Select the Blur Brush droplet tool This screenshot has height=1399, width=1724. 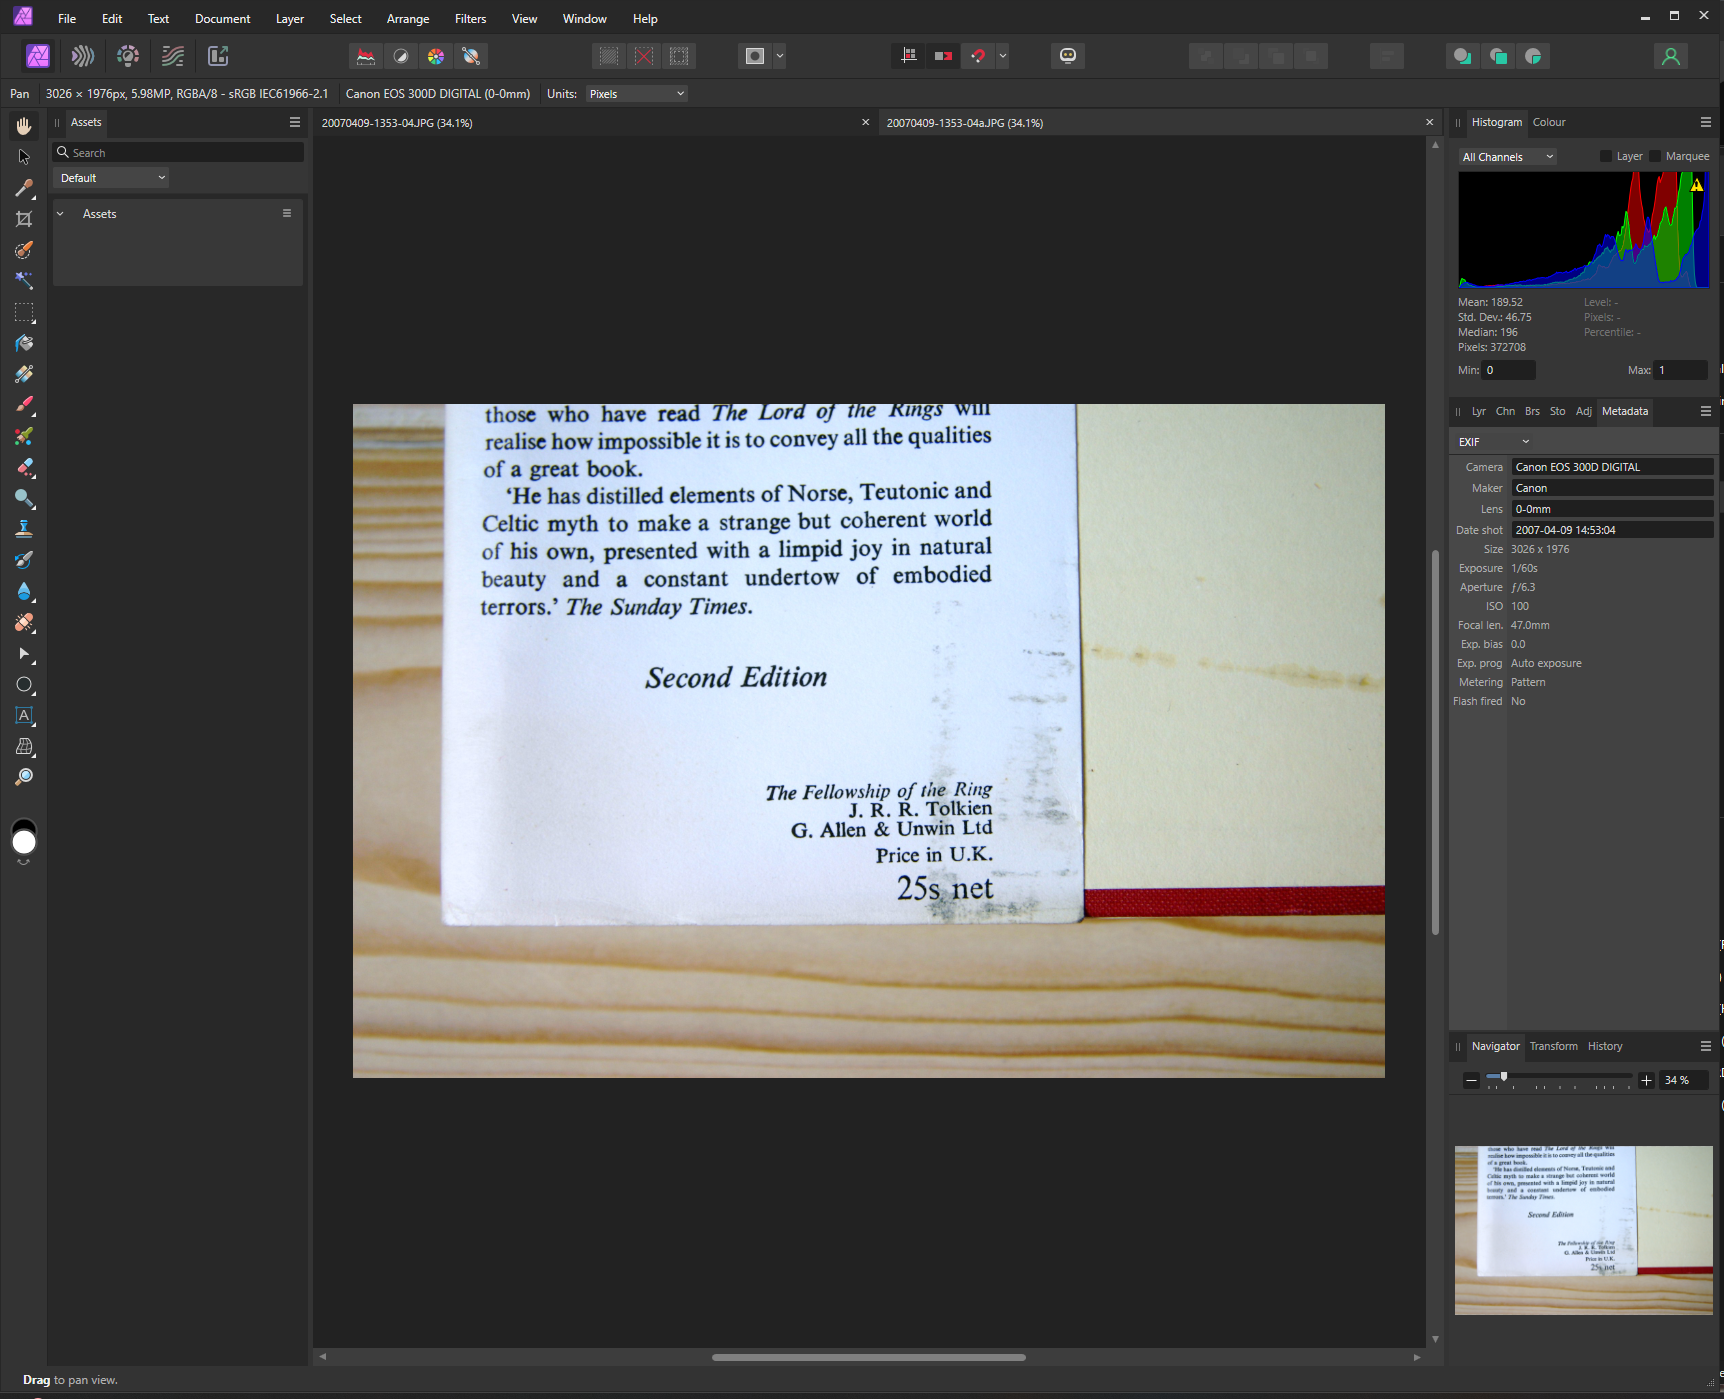(24, 591)
